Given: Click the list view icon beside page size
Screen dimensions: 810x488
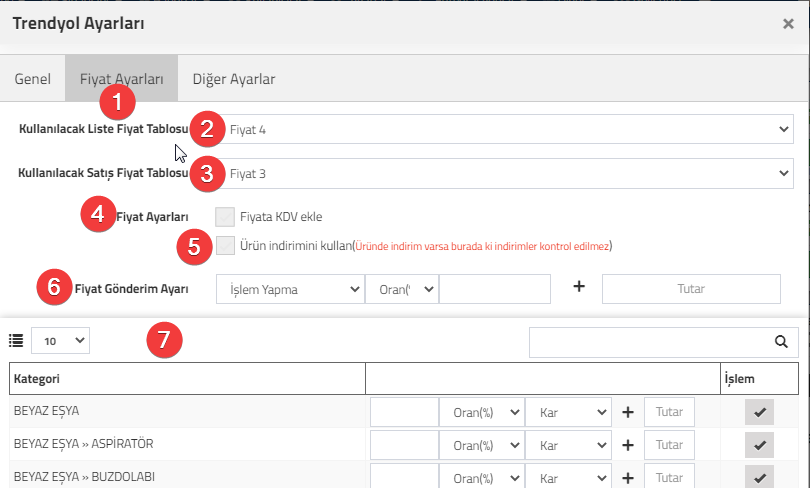Looking at the screenshot, I should click(16, 341).
